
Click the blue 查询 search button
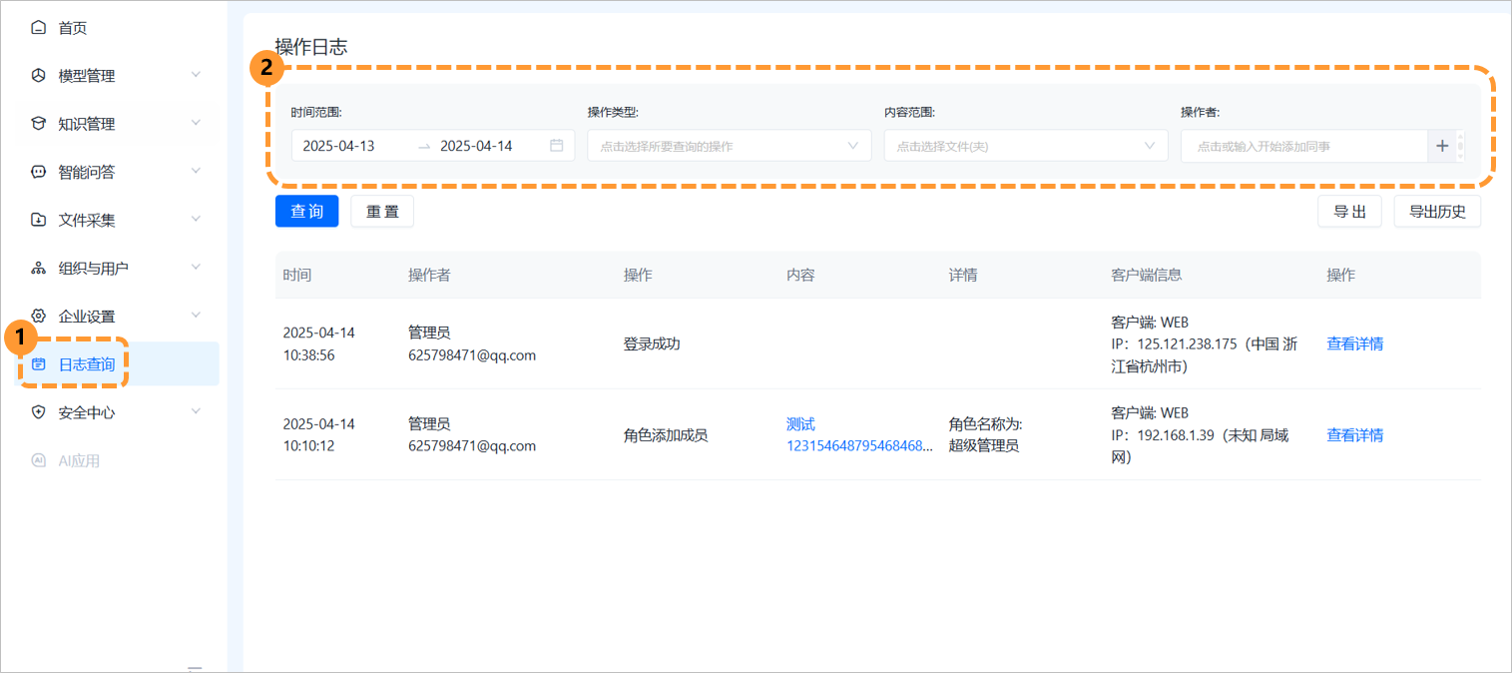click(x=307, y=211)
